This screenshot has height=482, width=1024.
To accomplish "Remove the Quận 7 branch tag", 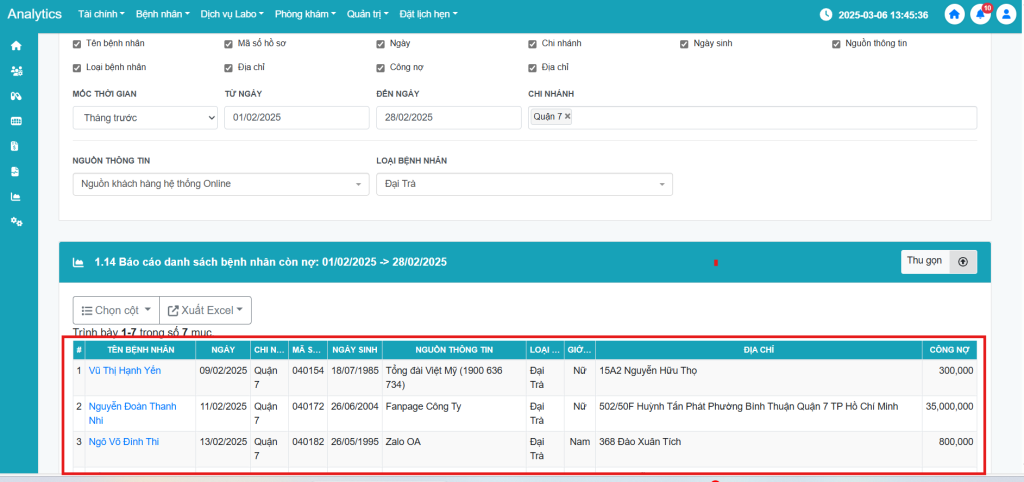I will point(568,117).
